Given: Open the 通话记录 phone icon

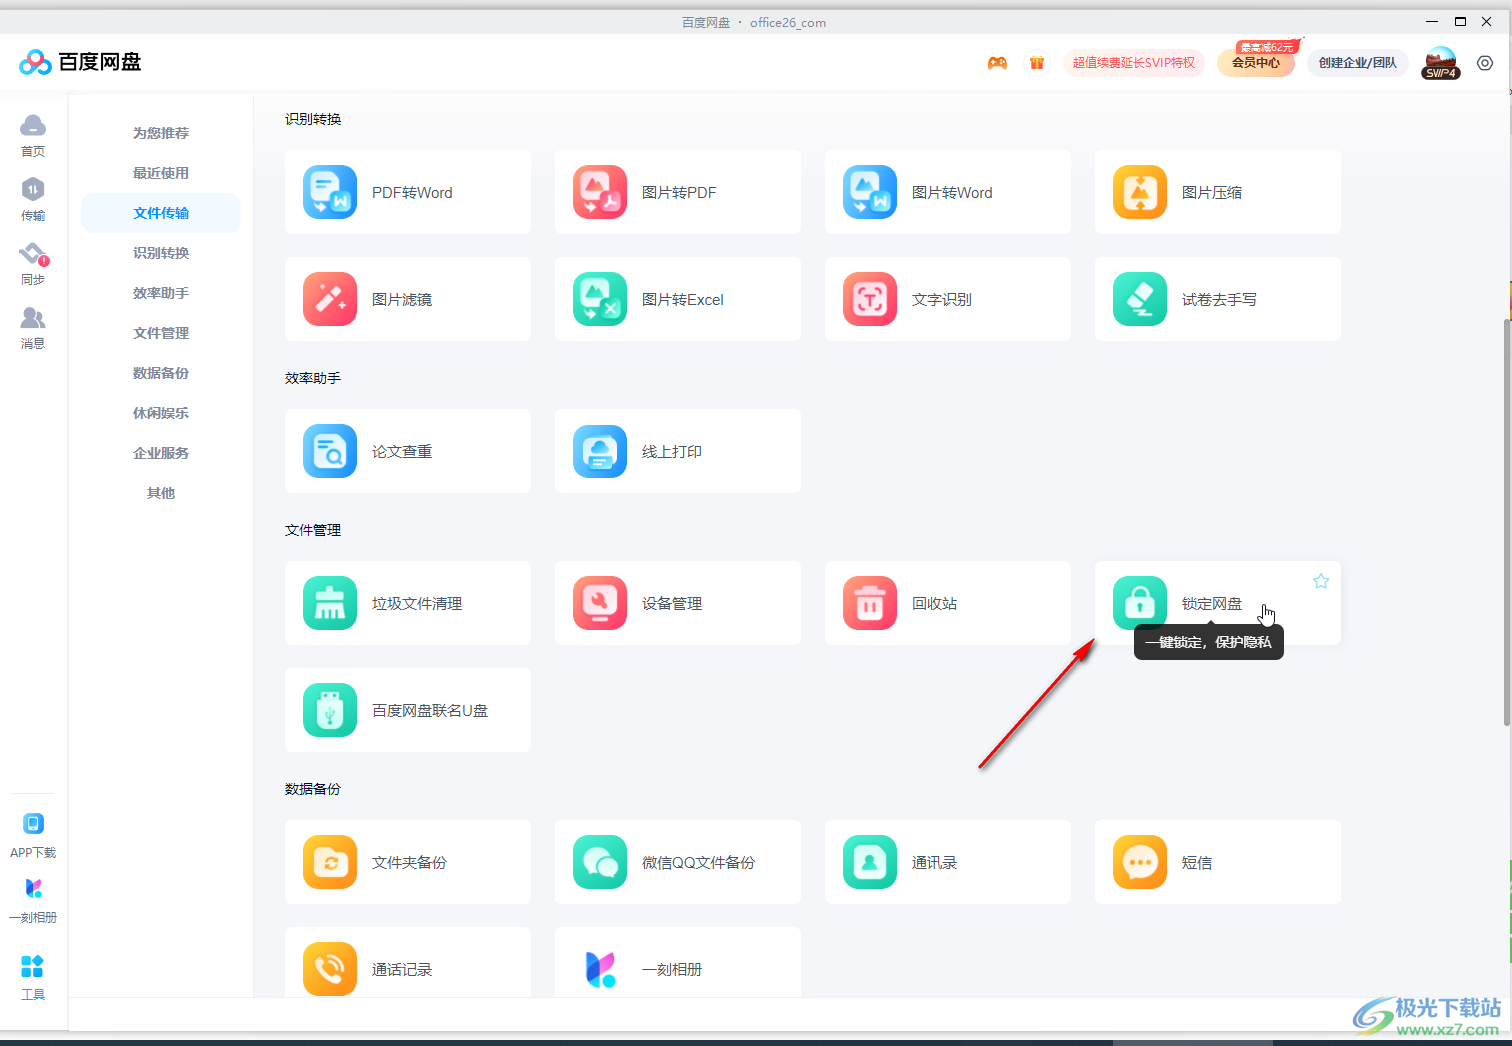Looking at the screenshot, I should coord(330,969).
